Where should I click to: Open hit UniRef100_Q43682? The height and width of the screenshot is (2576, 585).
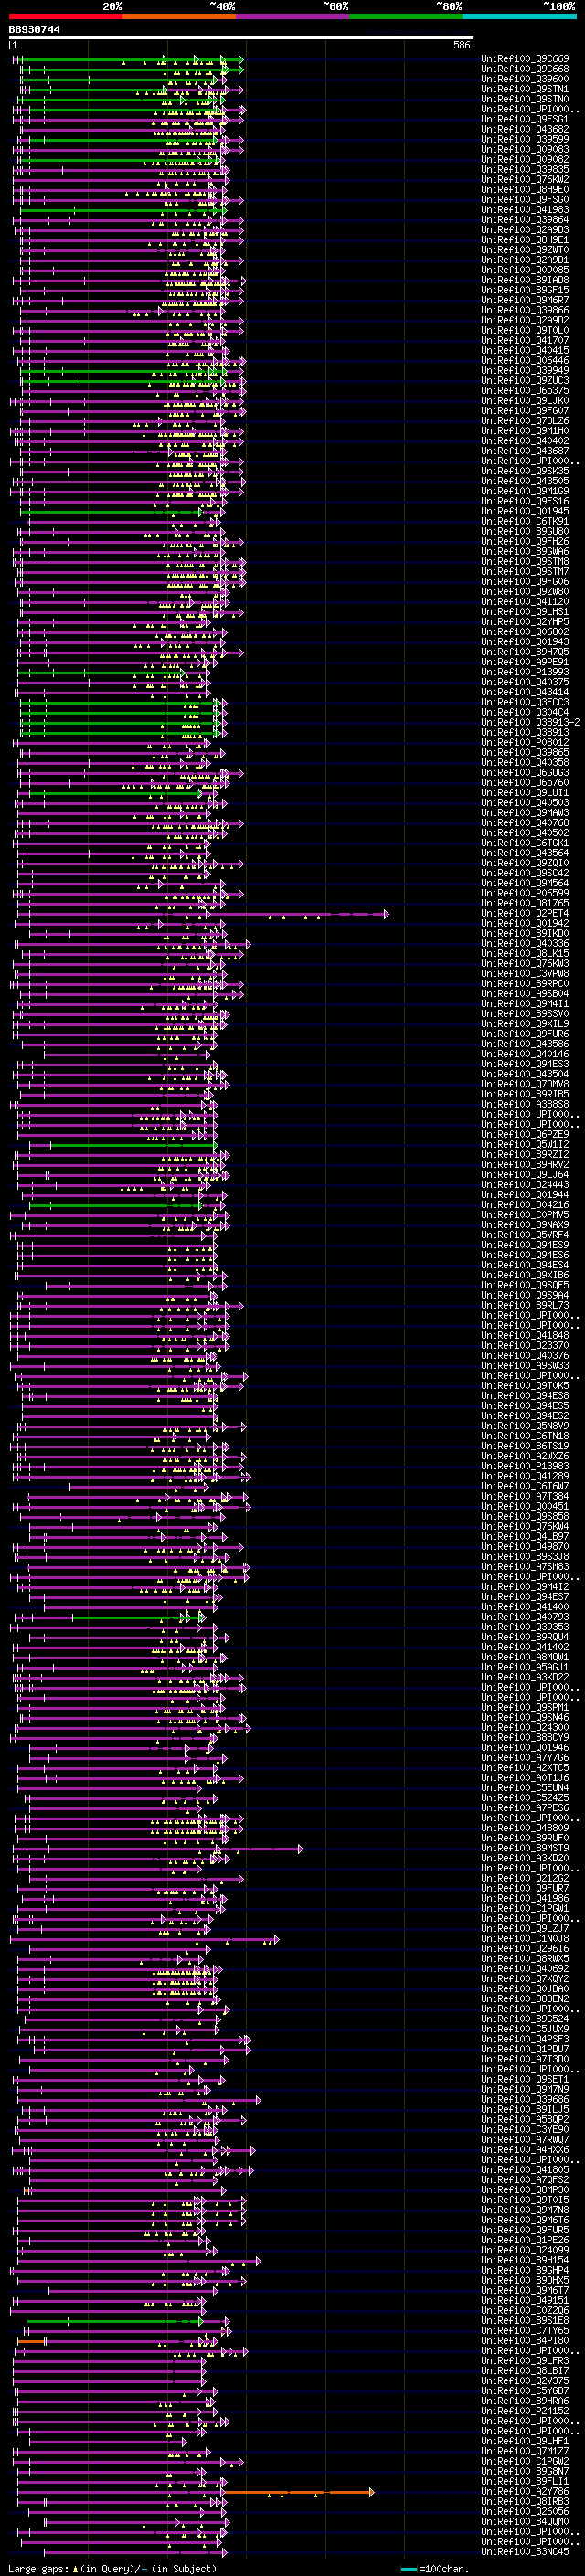click(x=525, y=129)
